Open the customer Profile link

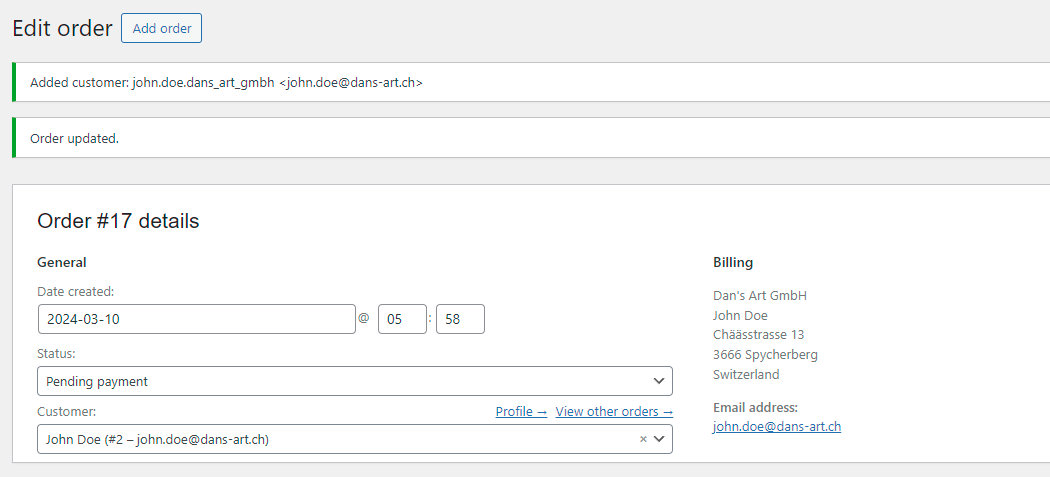point(521,411)
